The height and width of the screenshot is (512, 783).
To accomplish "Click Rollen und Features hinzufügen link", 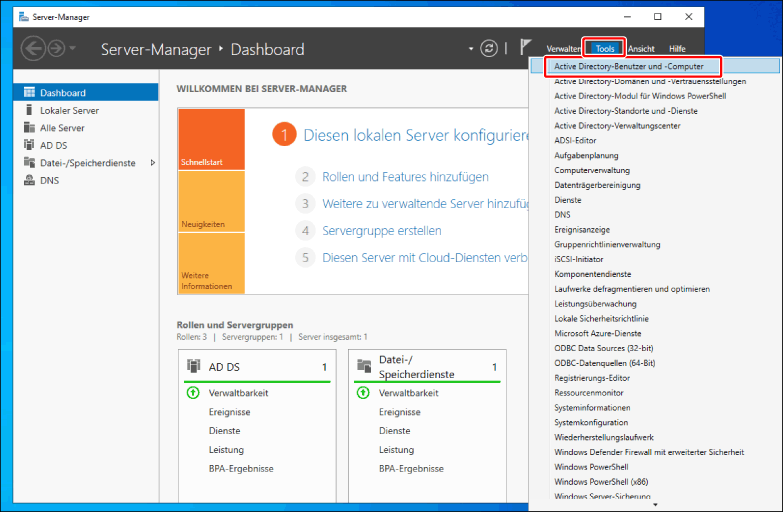I will (x=405, y=177).
